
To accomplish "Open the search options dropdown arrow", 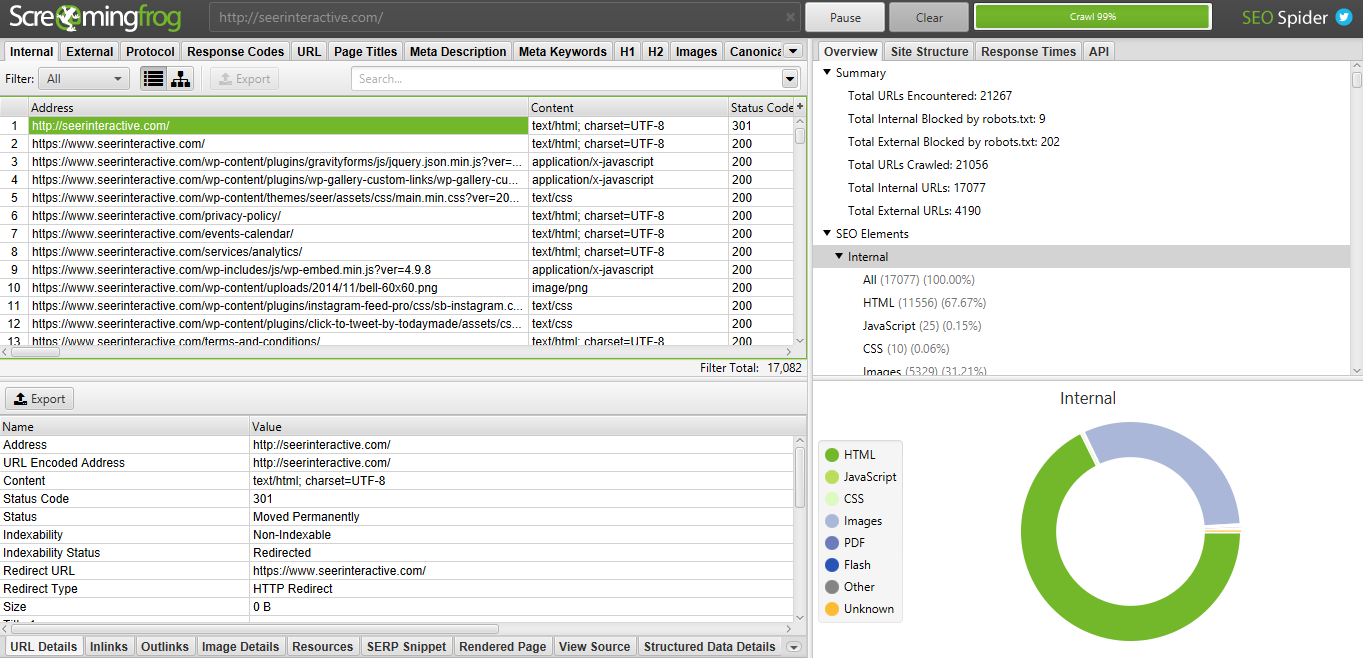I will click(x=790, y=79).
